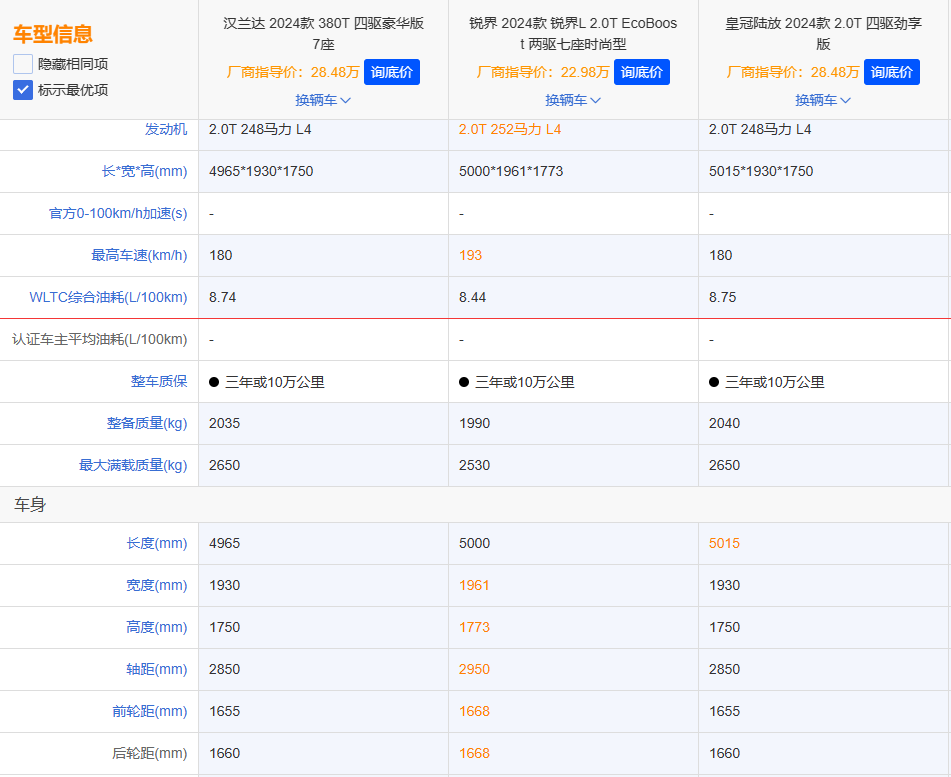
Task: Click the 后轮距(mm) row label
Action: tap(150, 753)
